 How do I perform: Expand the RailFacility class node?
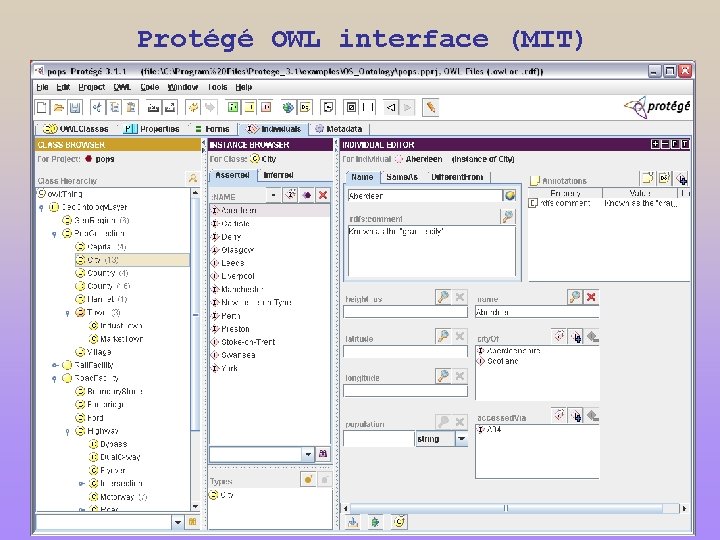coord(55,365)
